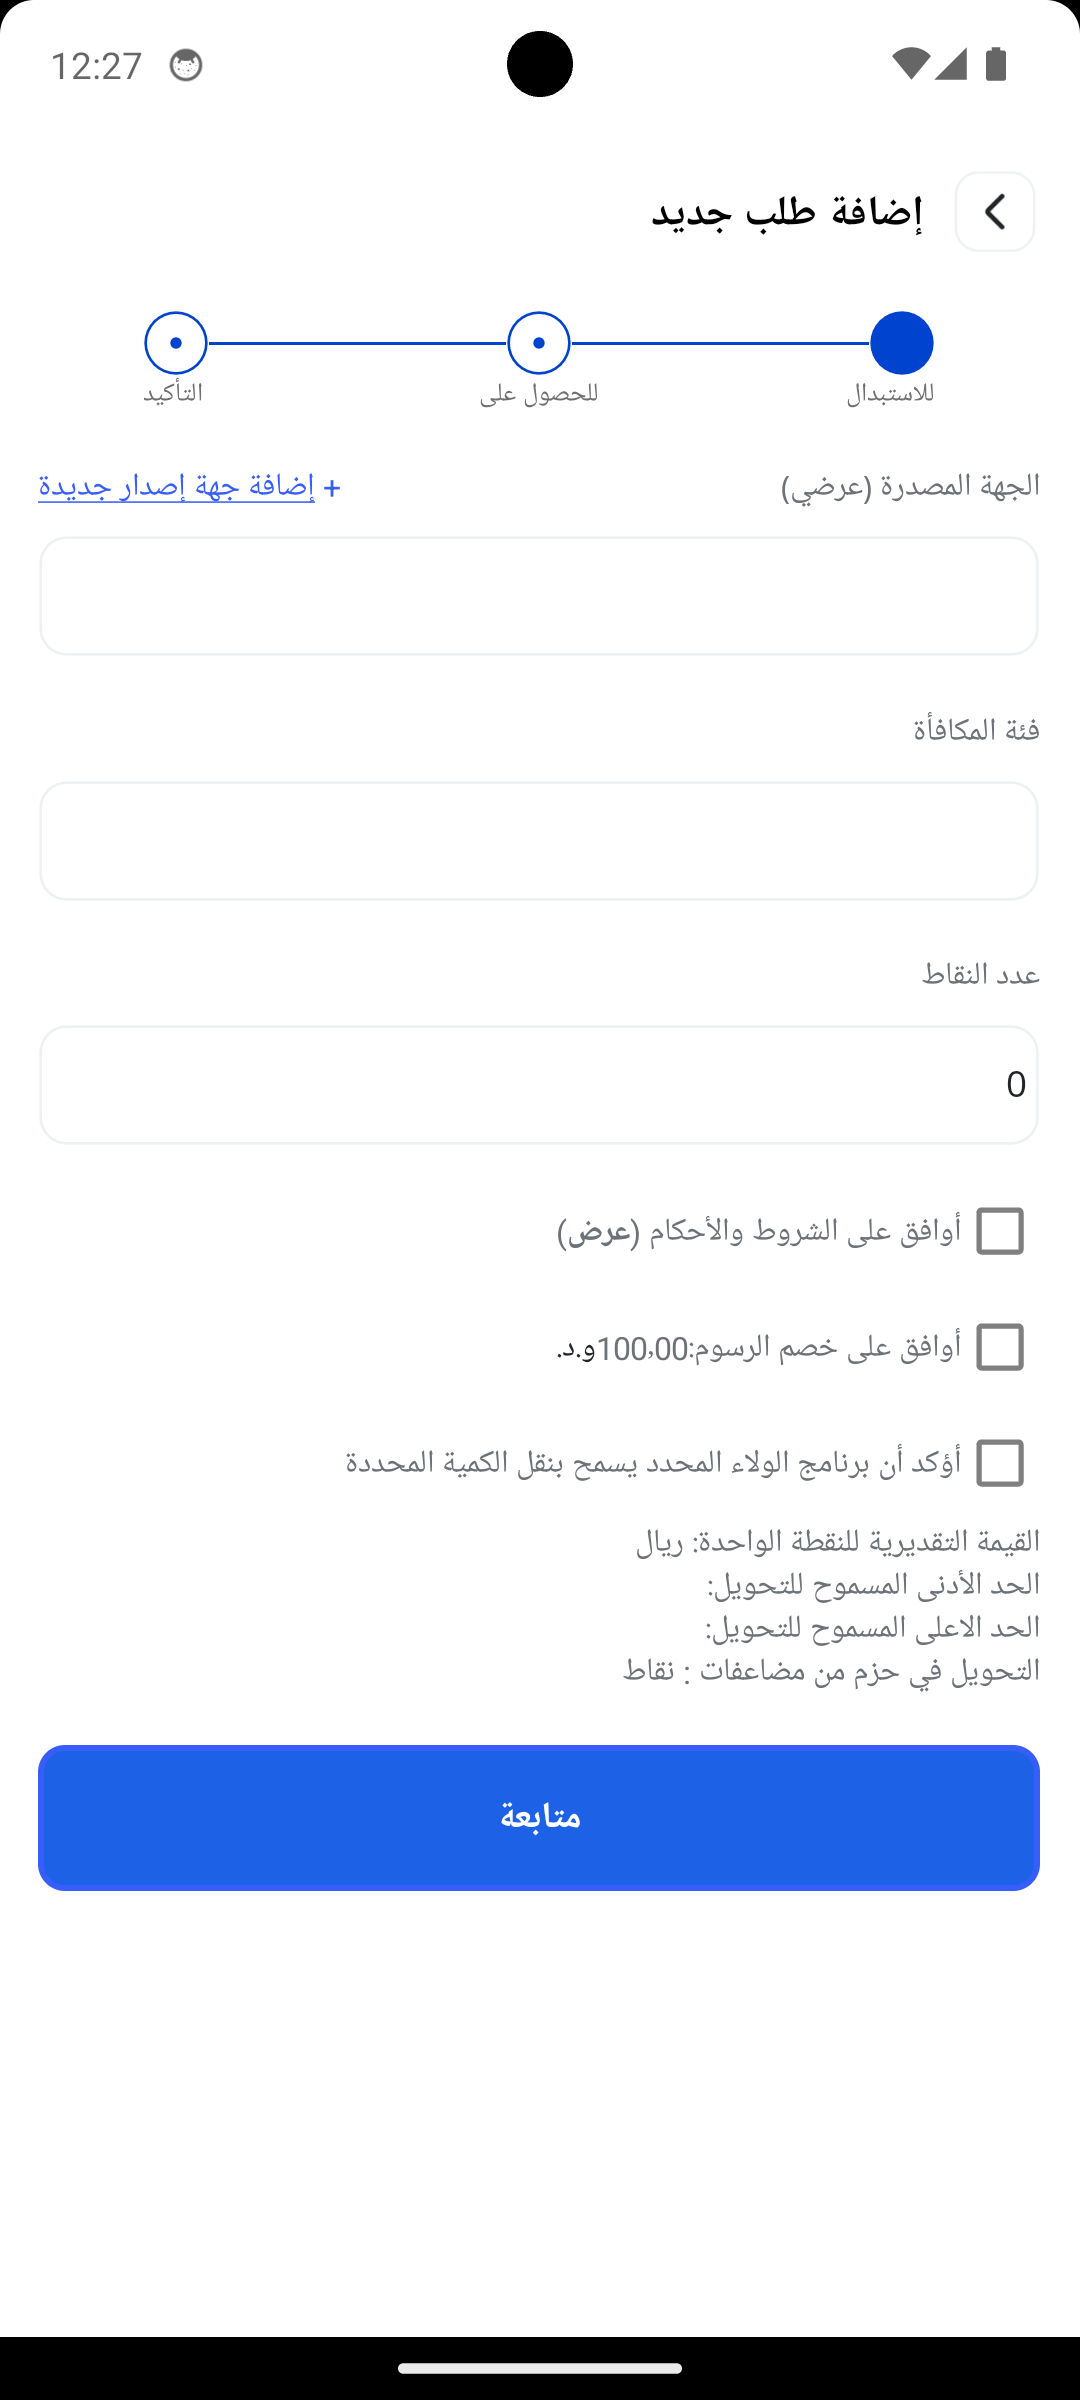Open the الجهة المصدرة (عرضي) dropdown
Image resolution: width=1080 pixels, height=2400 pixels.
pyautogui.click(x=539, y=596)
